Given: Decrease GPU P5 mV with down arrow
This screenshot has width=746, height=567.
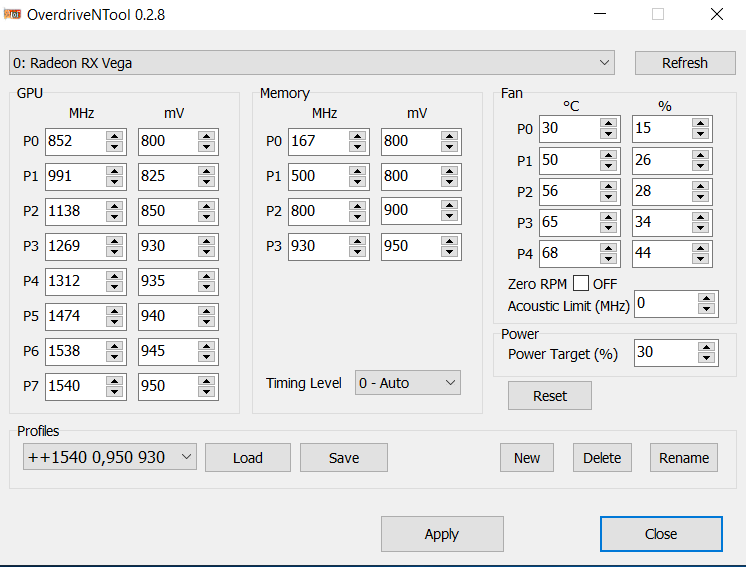Looking at the screenshot, I should coord(206,322).
